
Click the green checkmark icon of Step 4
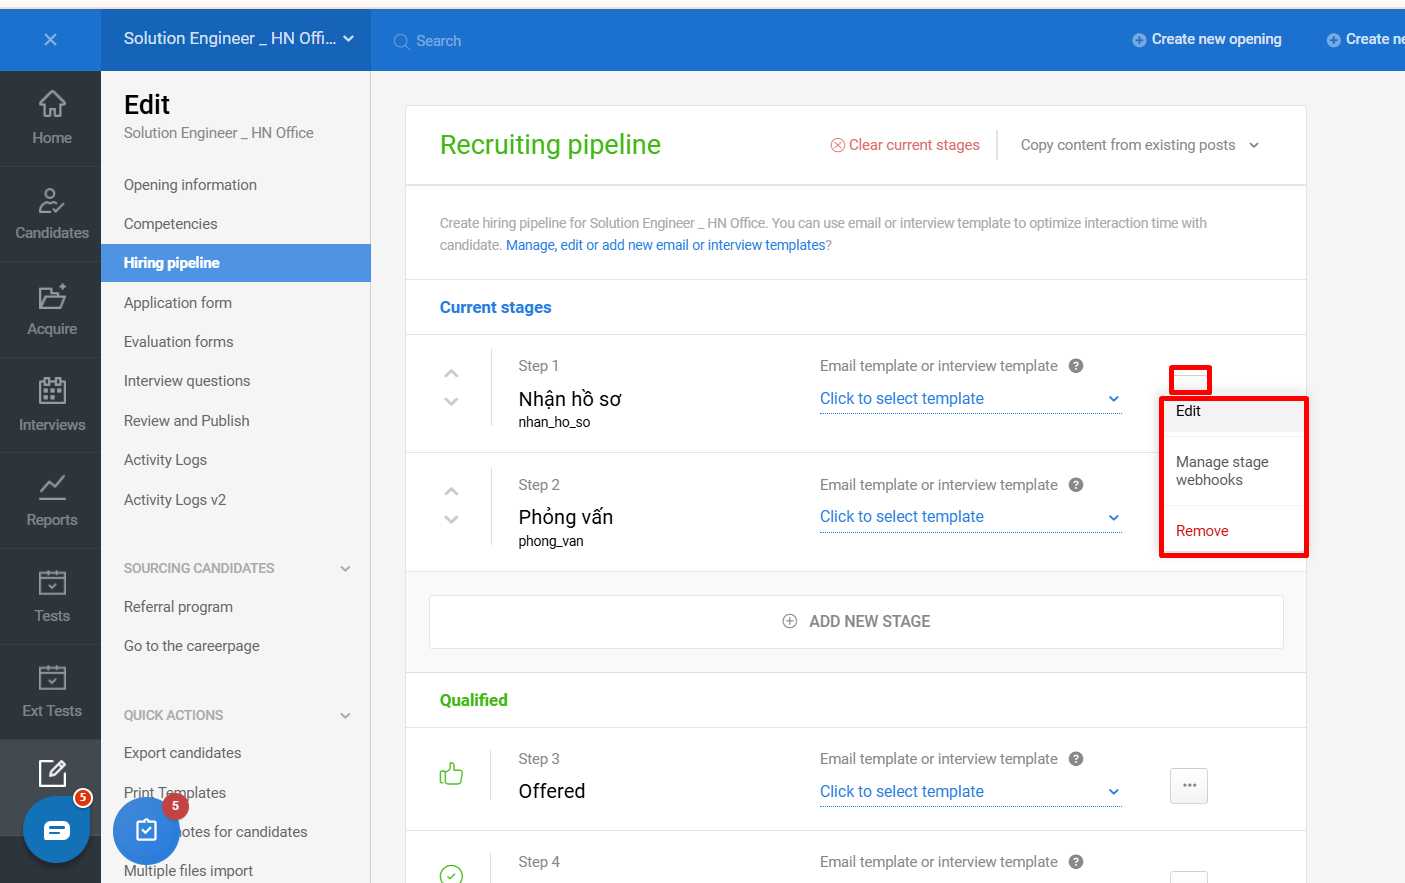point(451,875)
